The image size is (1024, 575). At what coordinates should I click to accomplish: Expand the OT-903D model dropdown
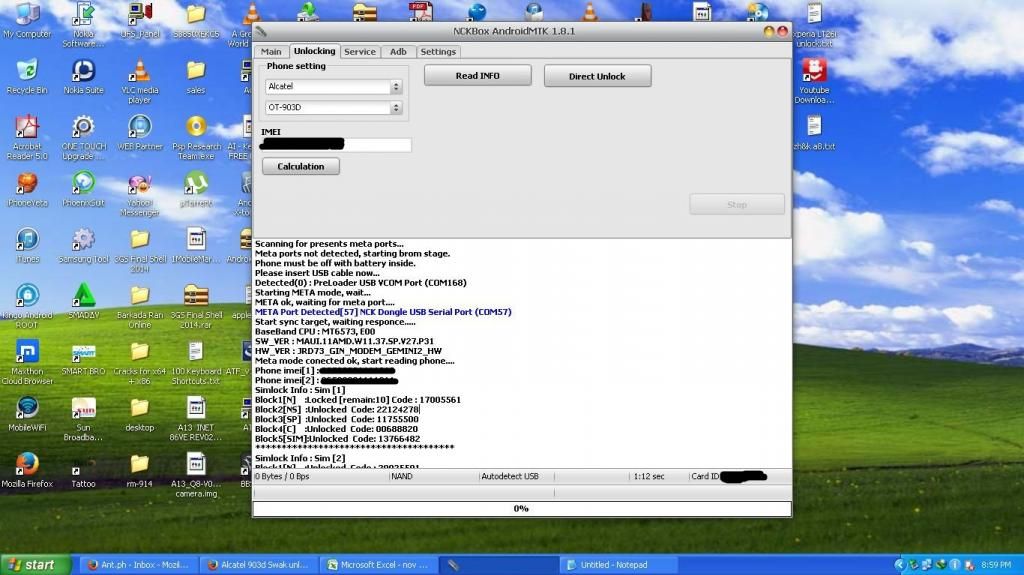click(x=396, y=107)
